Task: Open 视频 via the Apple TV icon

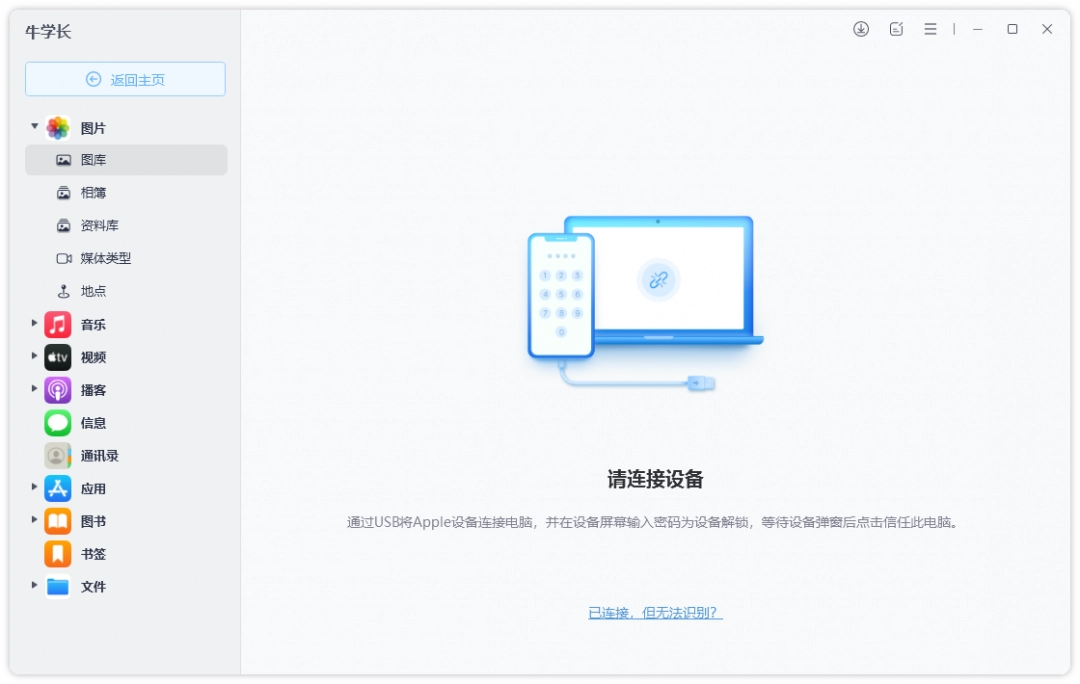Action: pyautogui.click(x=55, y=357)
